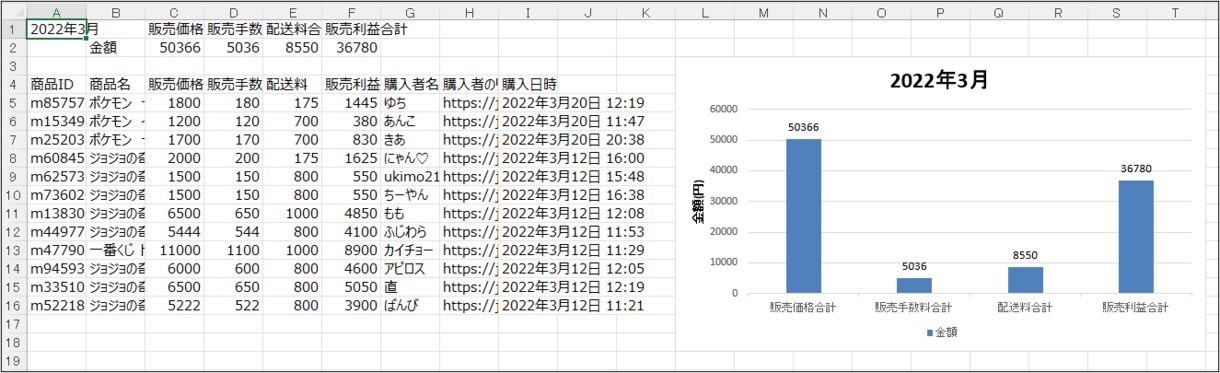Select the 購入日時 header cell
Screen dimensions: 1220x373
pyautogui.click(x=527, y=84)
